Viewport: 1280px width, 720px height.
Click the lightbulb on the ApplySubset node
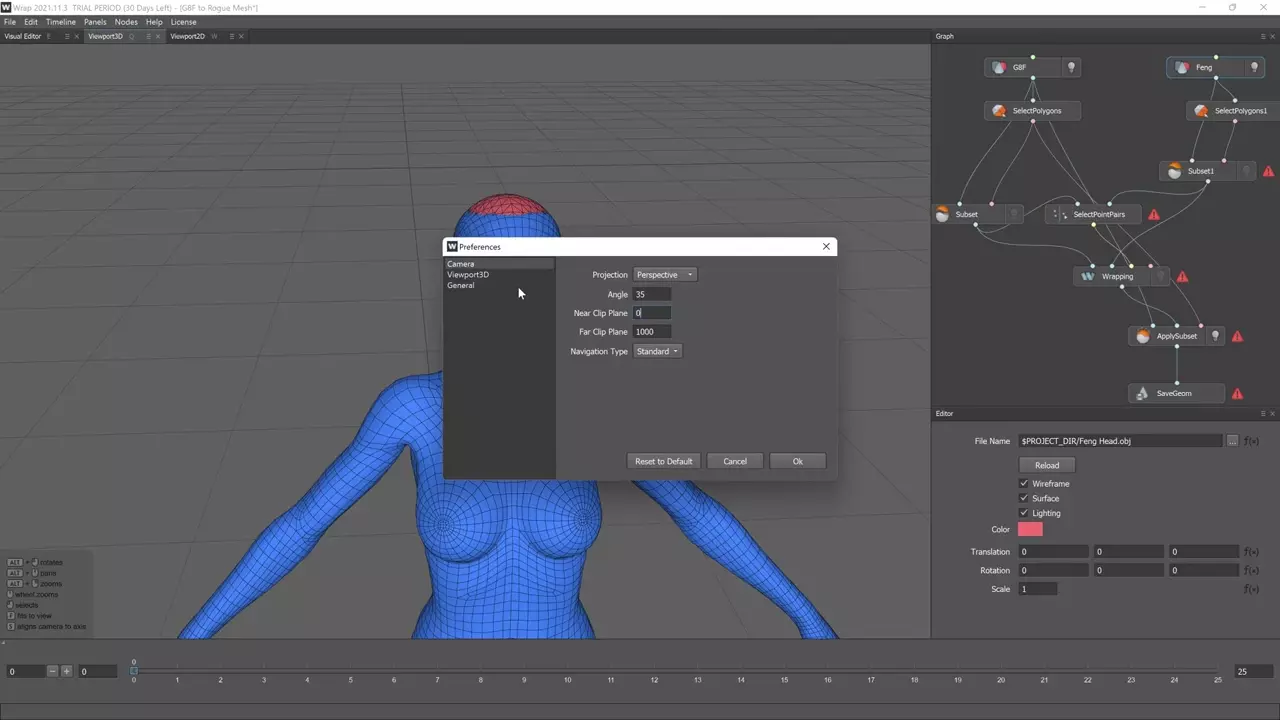click(1215, 336)
